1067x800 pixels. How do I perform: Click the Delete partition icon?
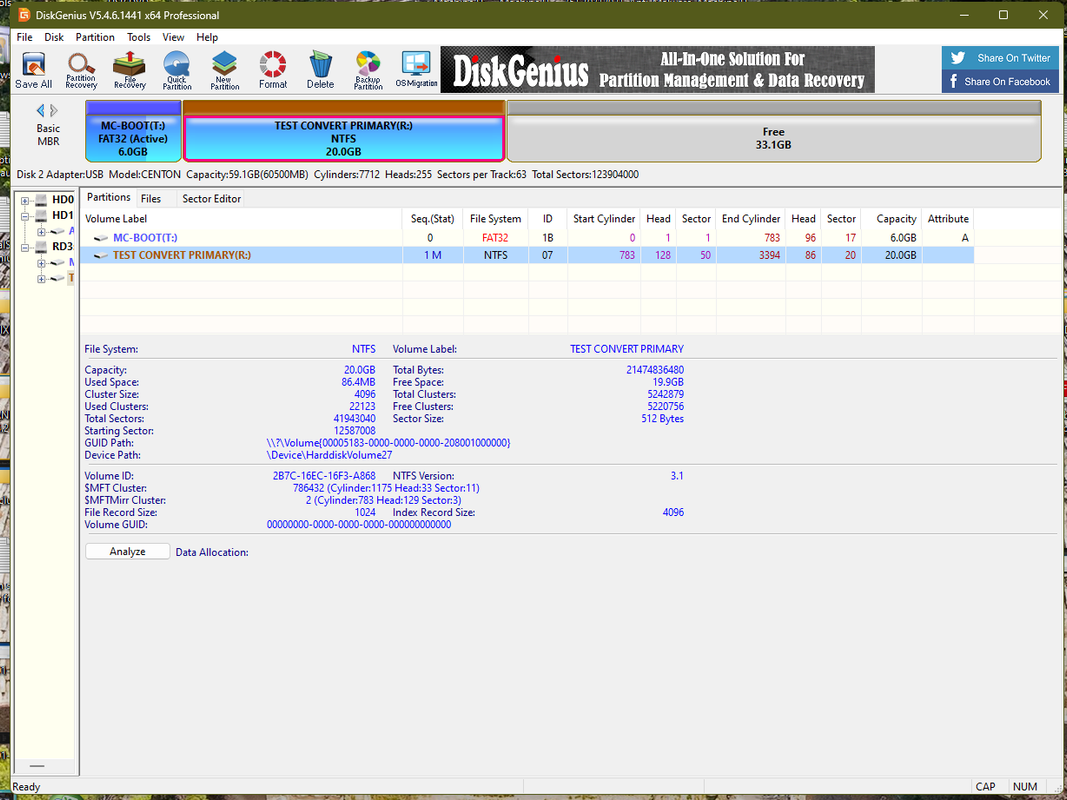point(320,70)
